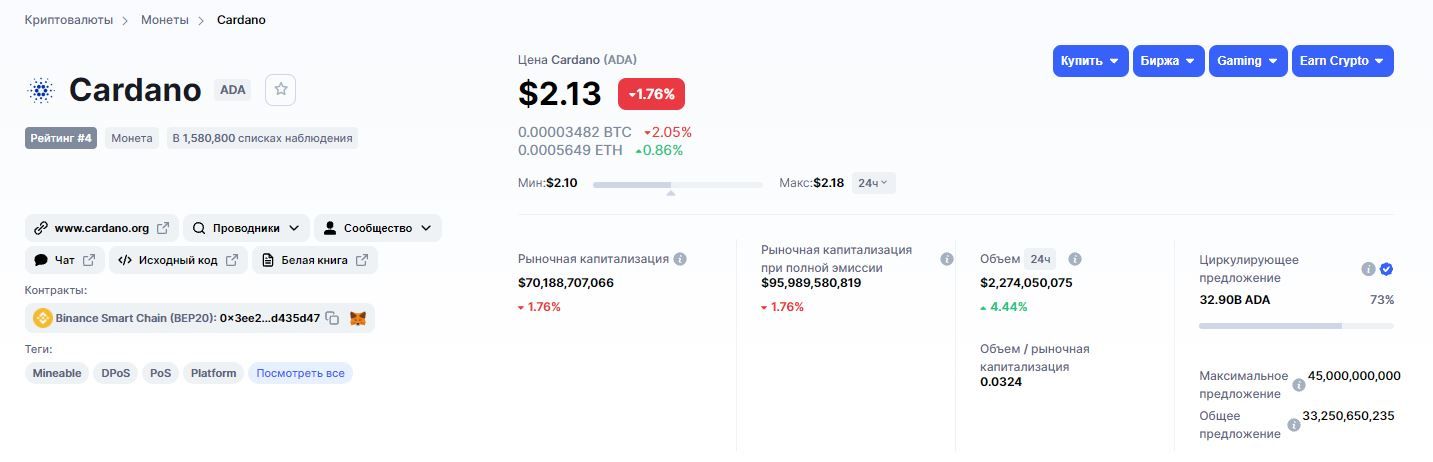The image size is (1433, 462).
Task: Click info icon beside Рыночная капитализация
Action: 680,259
